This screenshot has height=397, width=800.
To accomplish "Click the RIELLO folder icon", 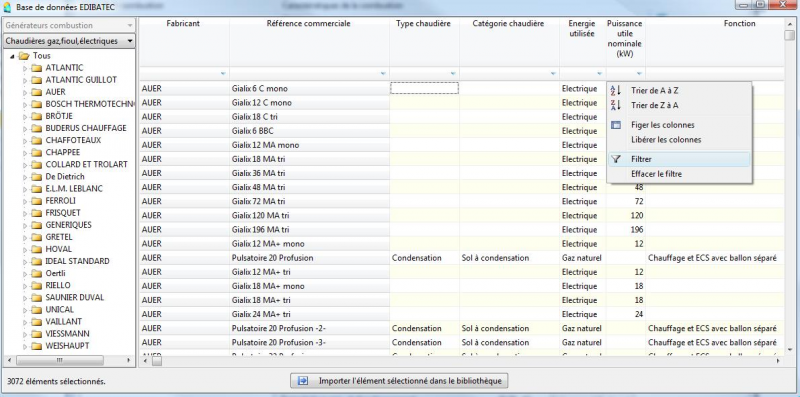I will (36, 285).
